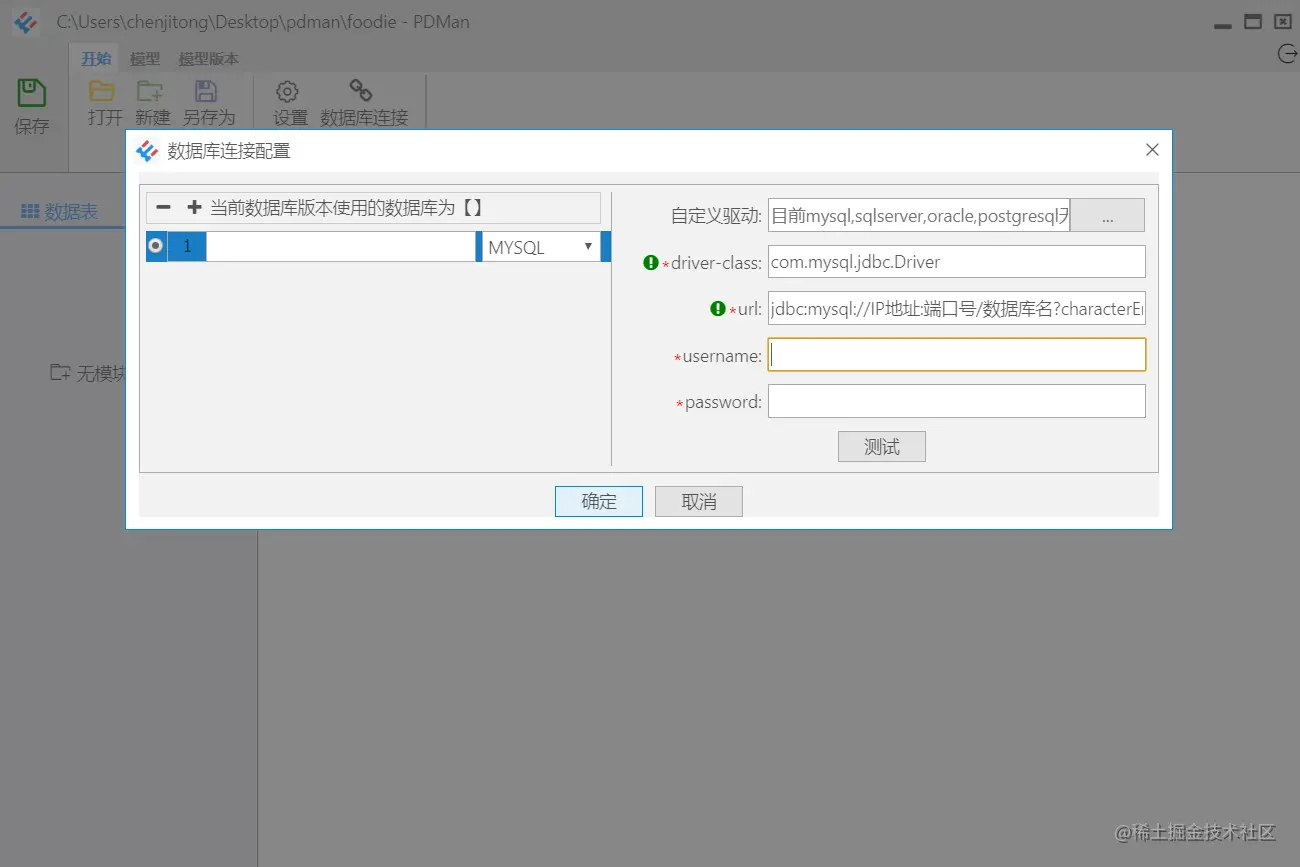Click the PDMan logo in title bar

[26, 22]
